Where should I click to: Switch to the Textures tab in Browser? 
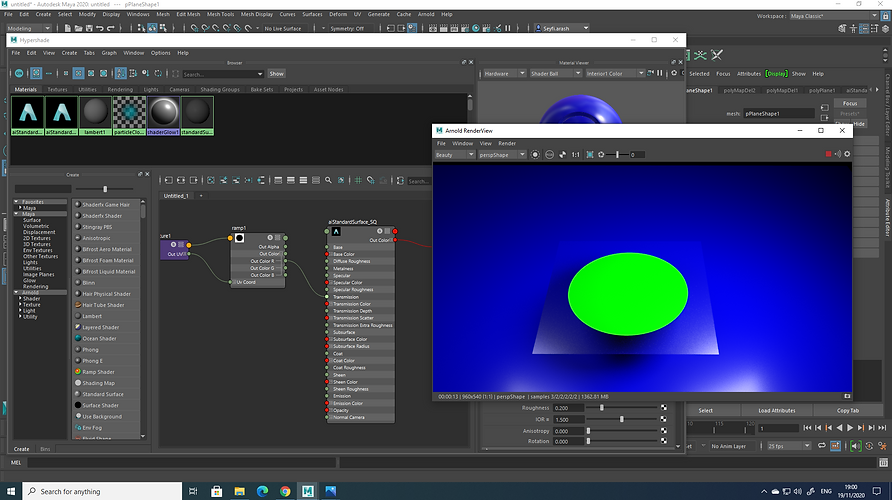click(57, 89)
